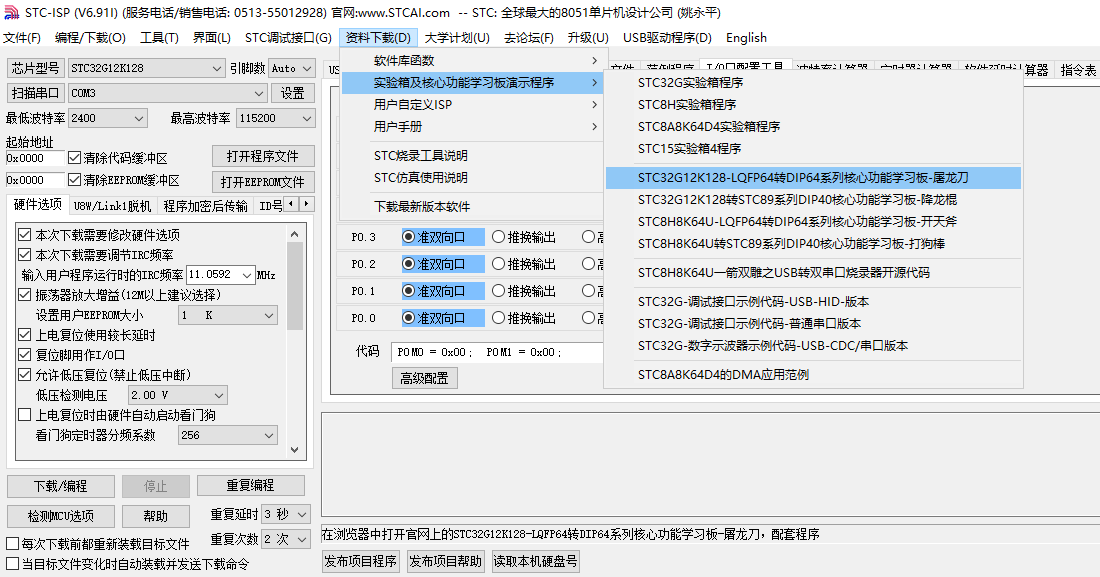This screenshot has width=1100, height=577.
Task: Enable 每次下载前都重新装载目标文件
Action: point(12,543)
